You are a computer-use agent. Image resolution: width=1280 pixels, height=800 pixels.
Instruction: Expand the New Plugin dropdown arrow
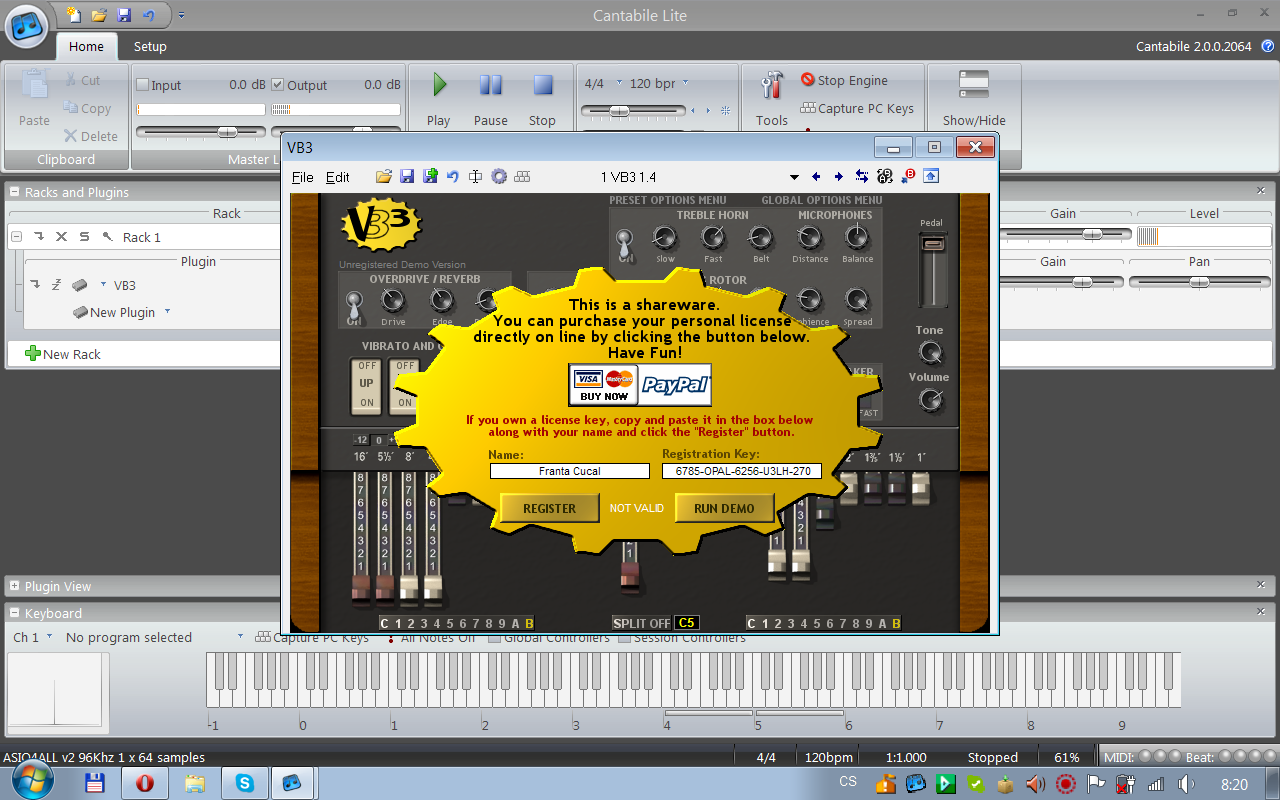[x=167, y=312]
